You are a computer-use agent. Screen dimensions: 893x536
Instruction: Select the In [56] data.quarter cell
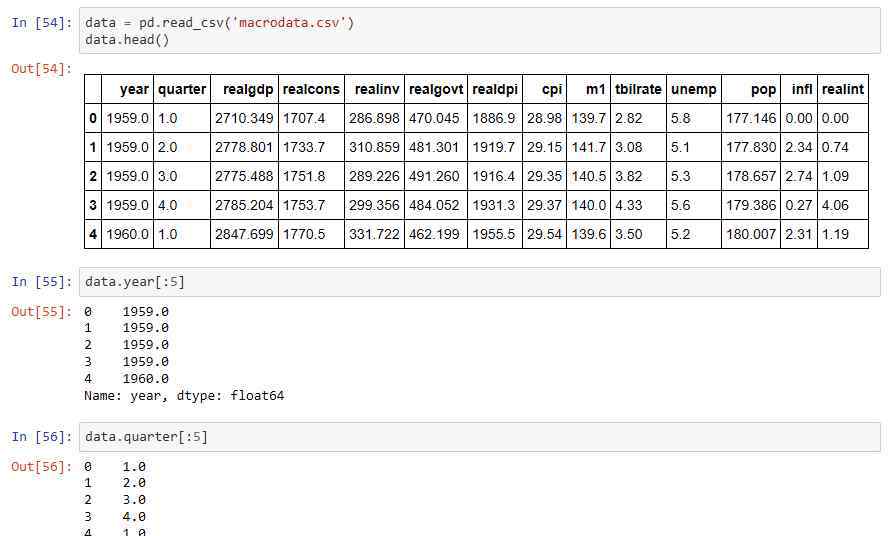click(480, 437)
